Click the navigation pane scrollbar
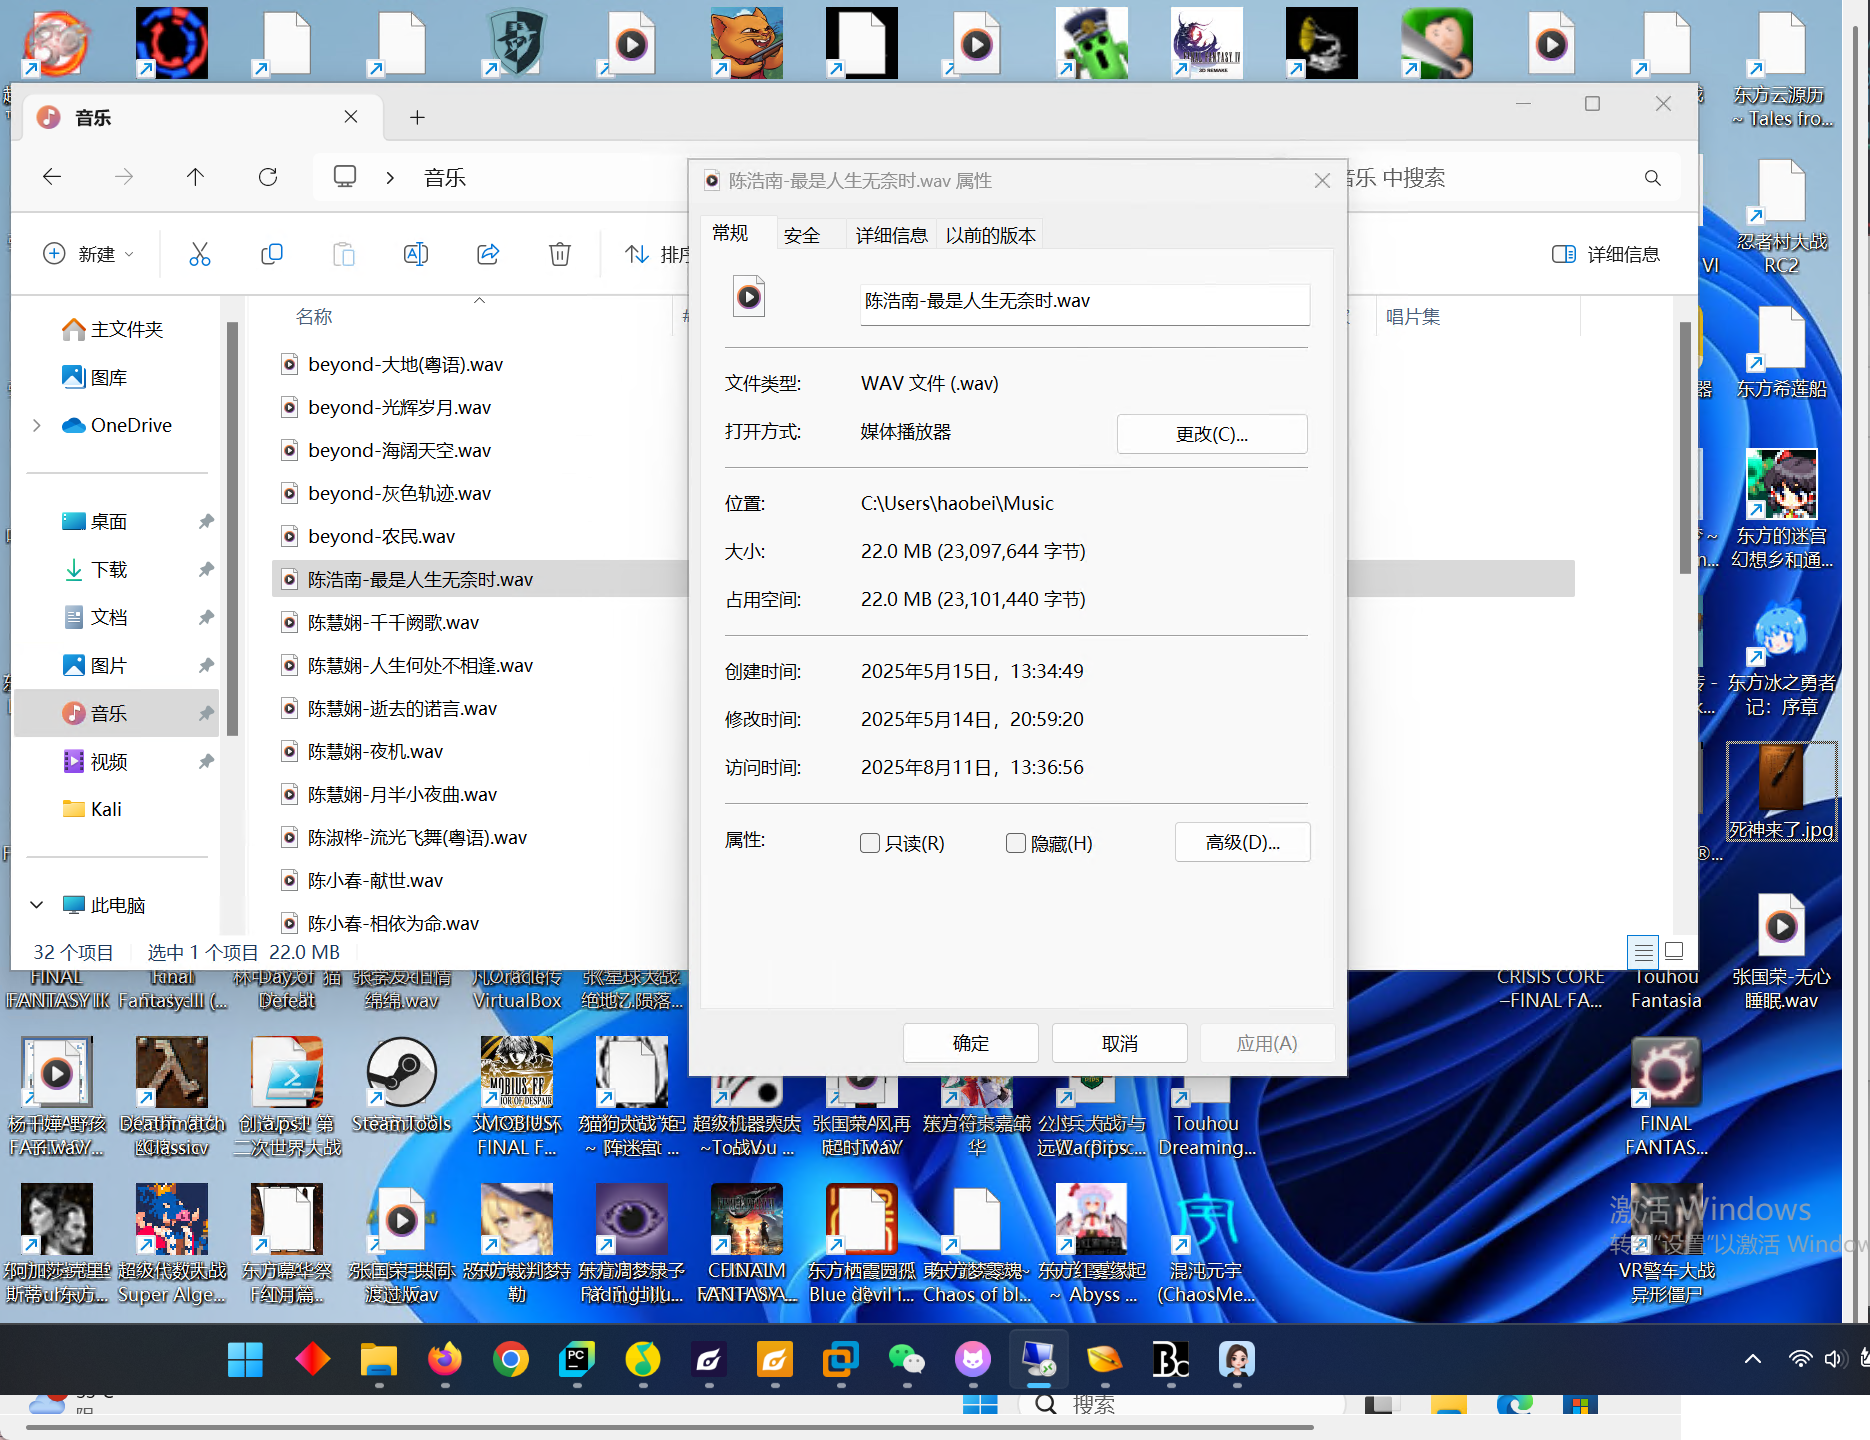The height and width of the screenshot is (1440, 1870). 232,528
